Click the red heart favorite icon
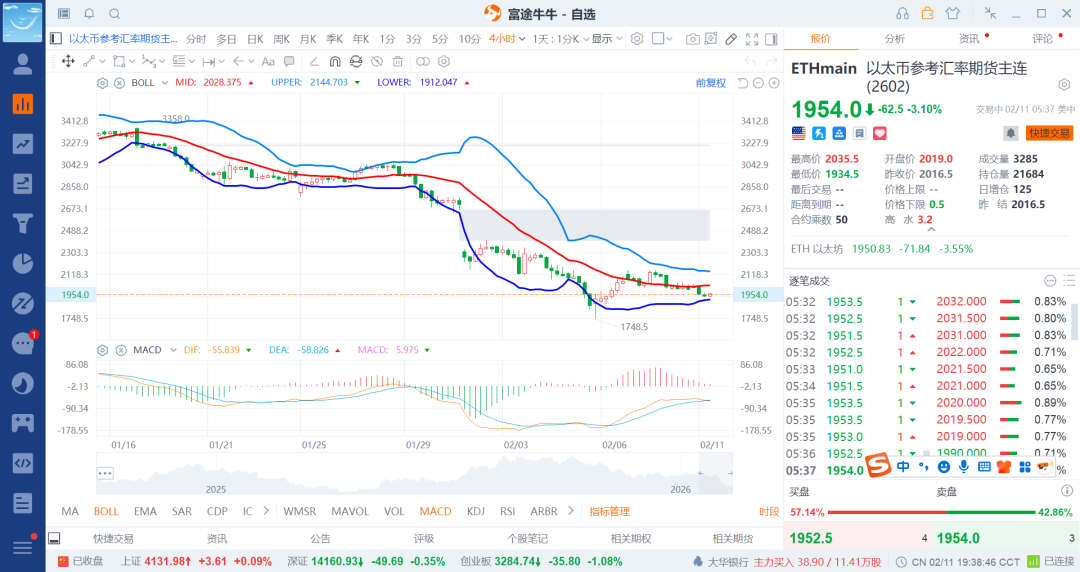 (x=880, y=133)
